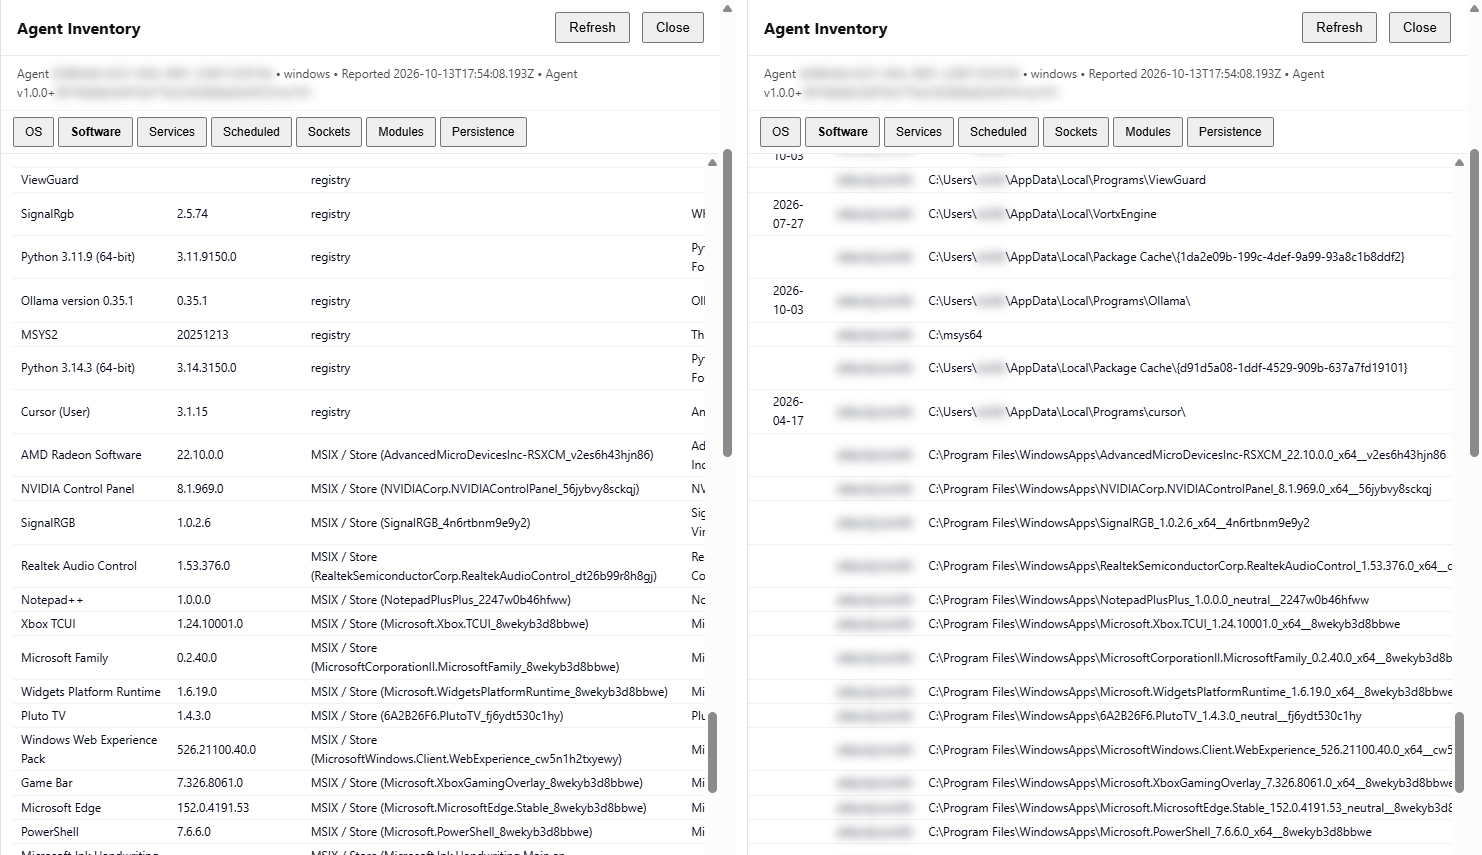Select the Widgets Platform Runtime entry
This screenshot has height=855, width=1482.
coord(91,692)
